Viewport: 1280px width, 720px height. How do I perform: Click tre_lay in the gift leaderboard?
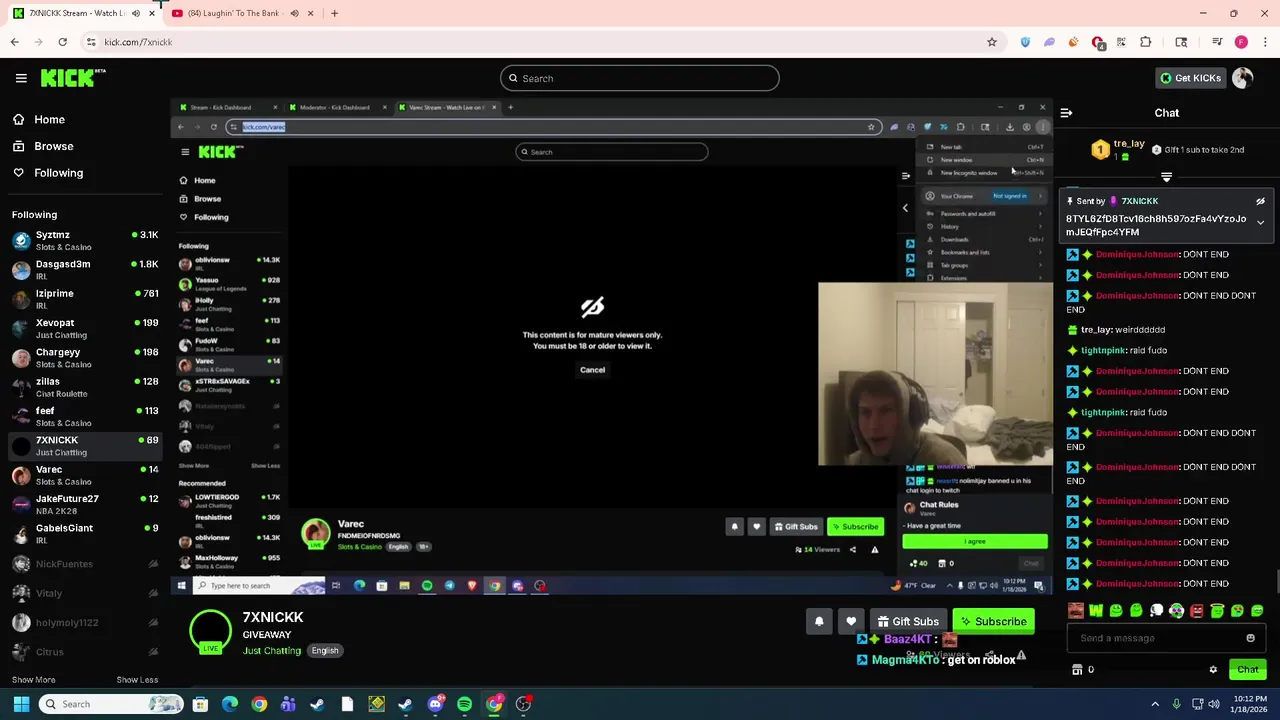1128,144
